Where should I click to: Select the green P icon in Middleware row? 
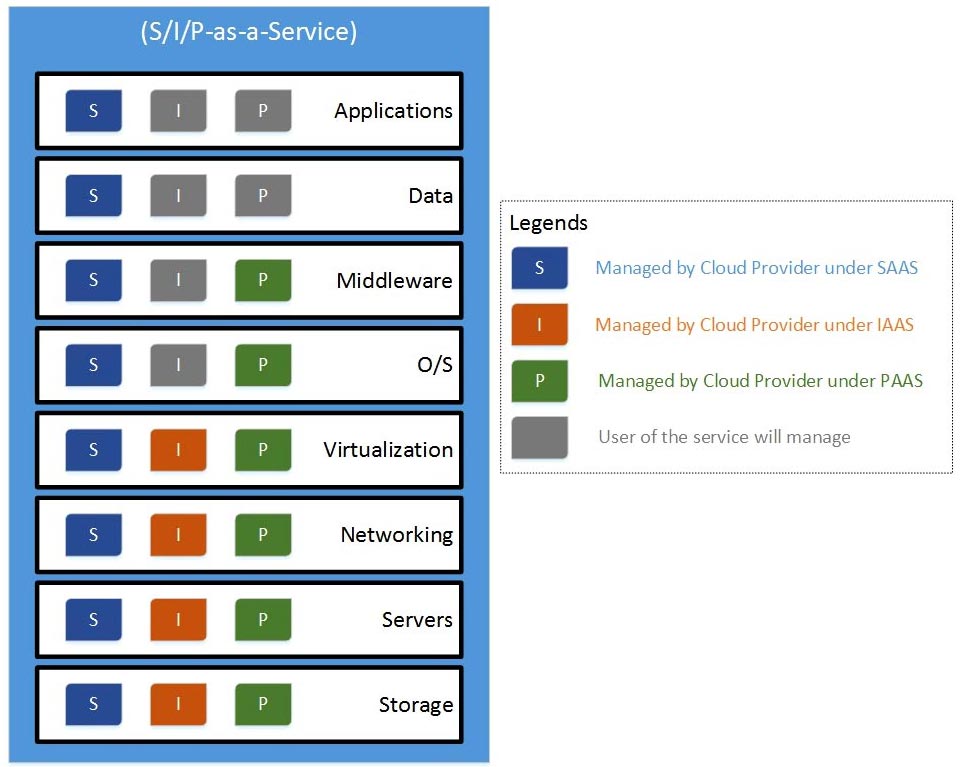(263, 281)
